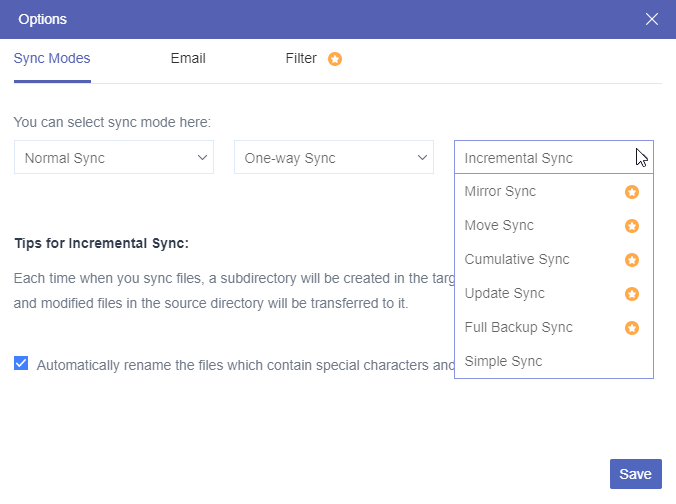Viewport: 676px width, 504px height.
Task: Open the Filter tab
Action: click(x=301, y=58)
